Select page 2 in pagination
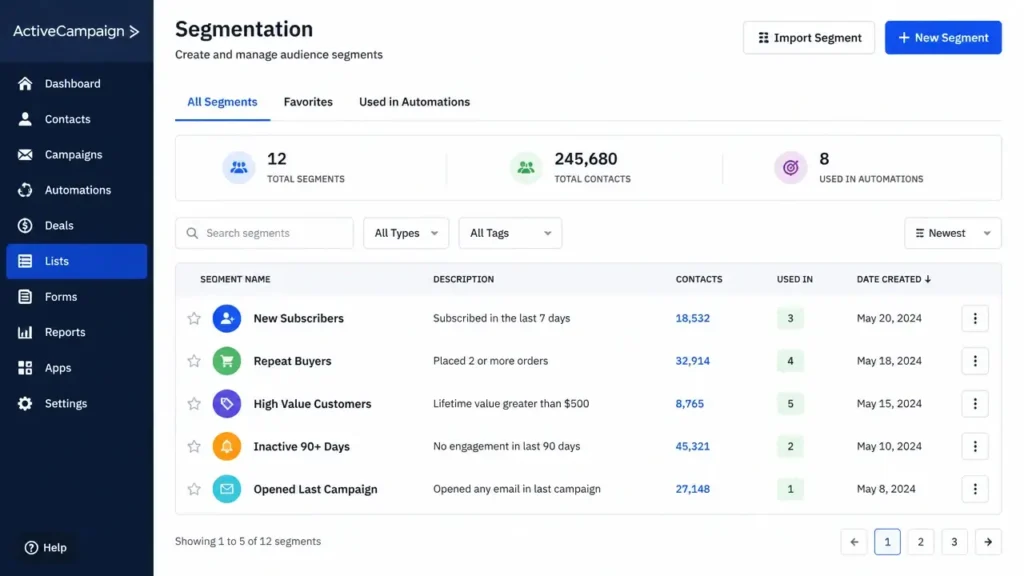The width and height of the screenshot is (1024, 576). [x=921, y=541]
